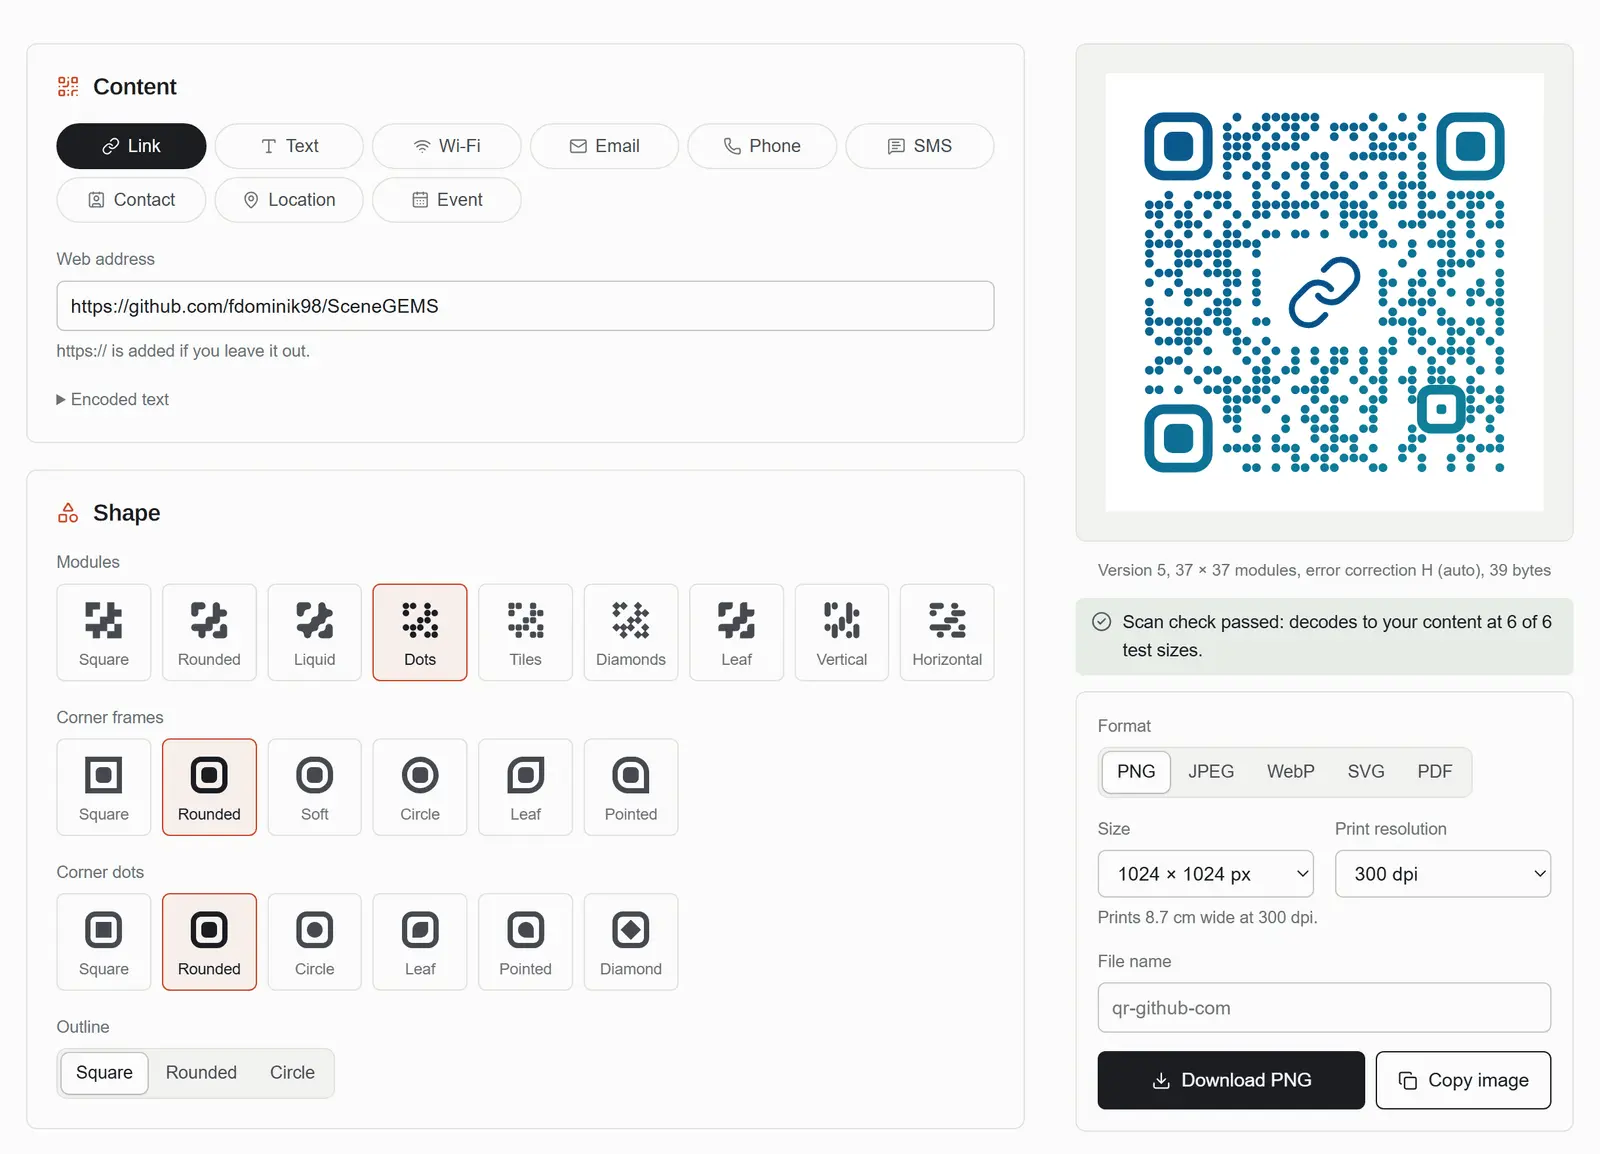Image resolution: width=1600 pixels, height=1154 pixels.
Task: Set corner frames to Soft
Action: (x=315, y=787)
